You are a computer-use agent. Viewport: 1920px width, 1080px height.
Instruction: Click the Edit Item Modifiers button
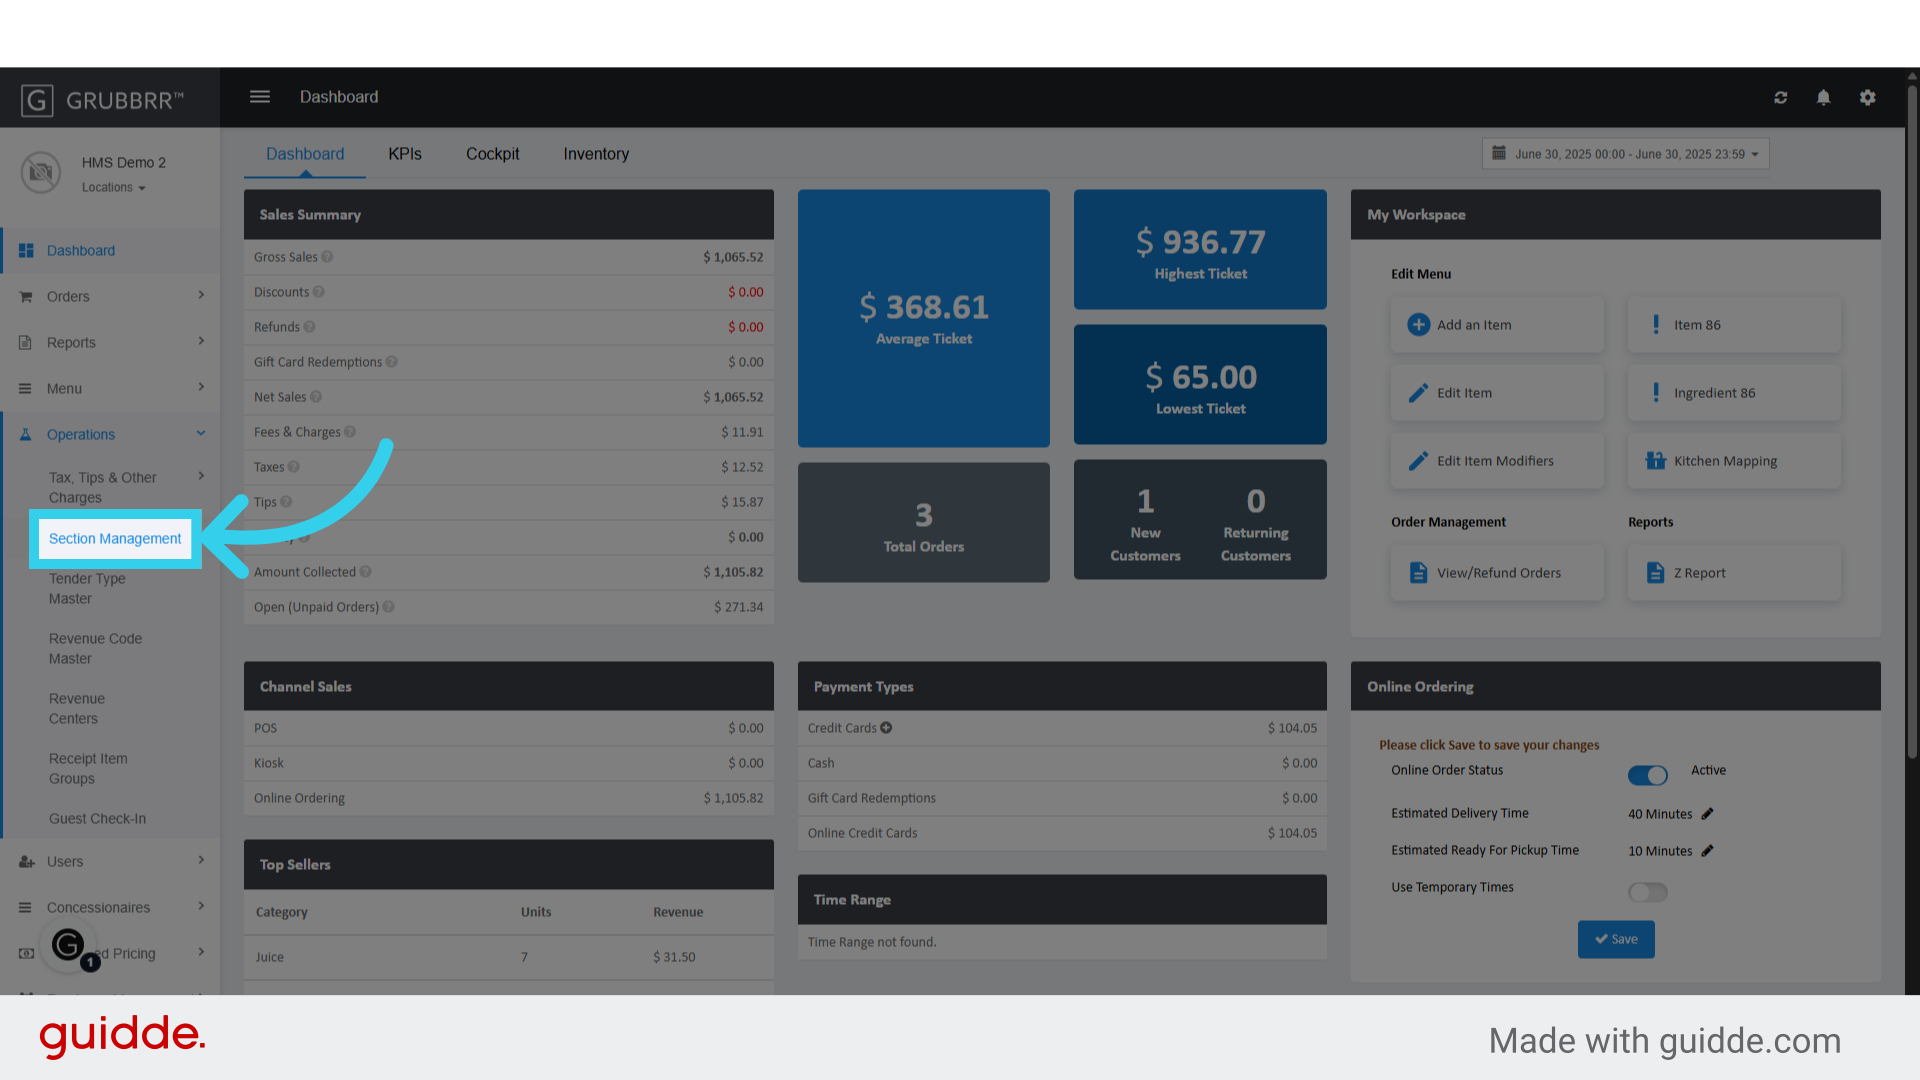click(1497, 461)
